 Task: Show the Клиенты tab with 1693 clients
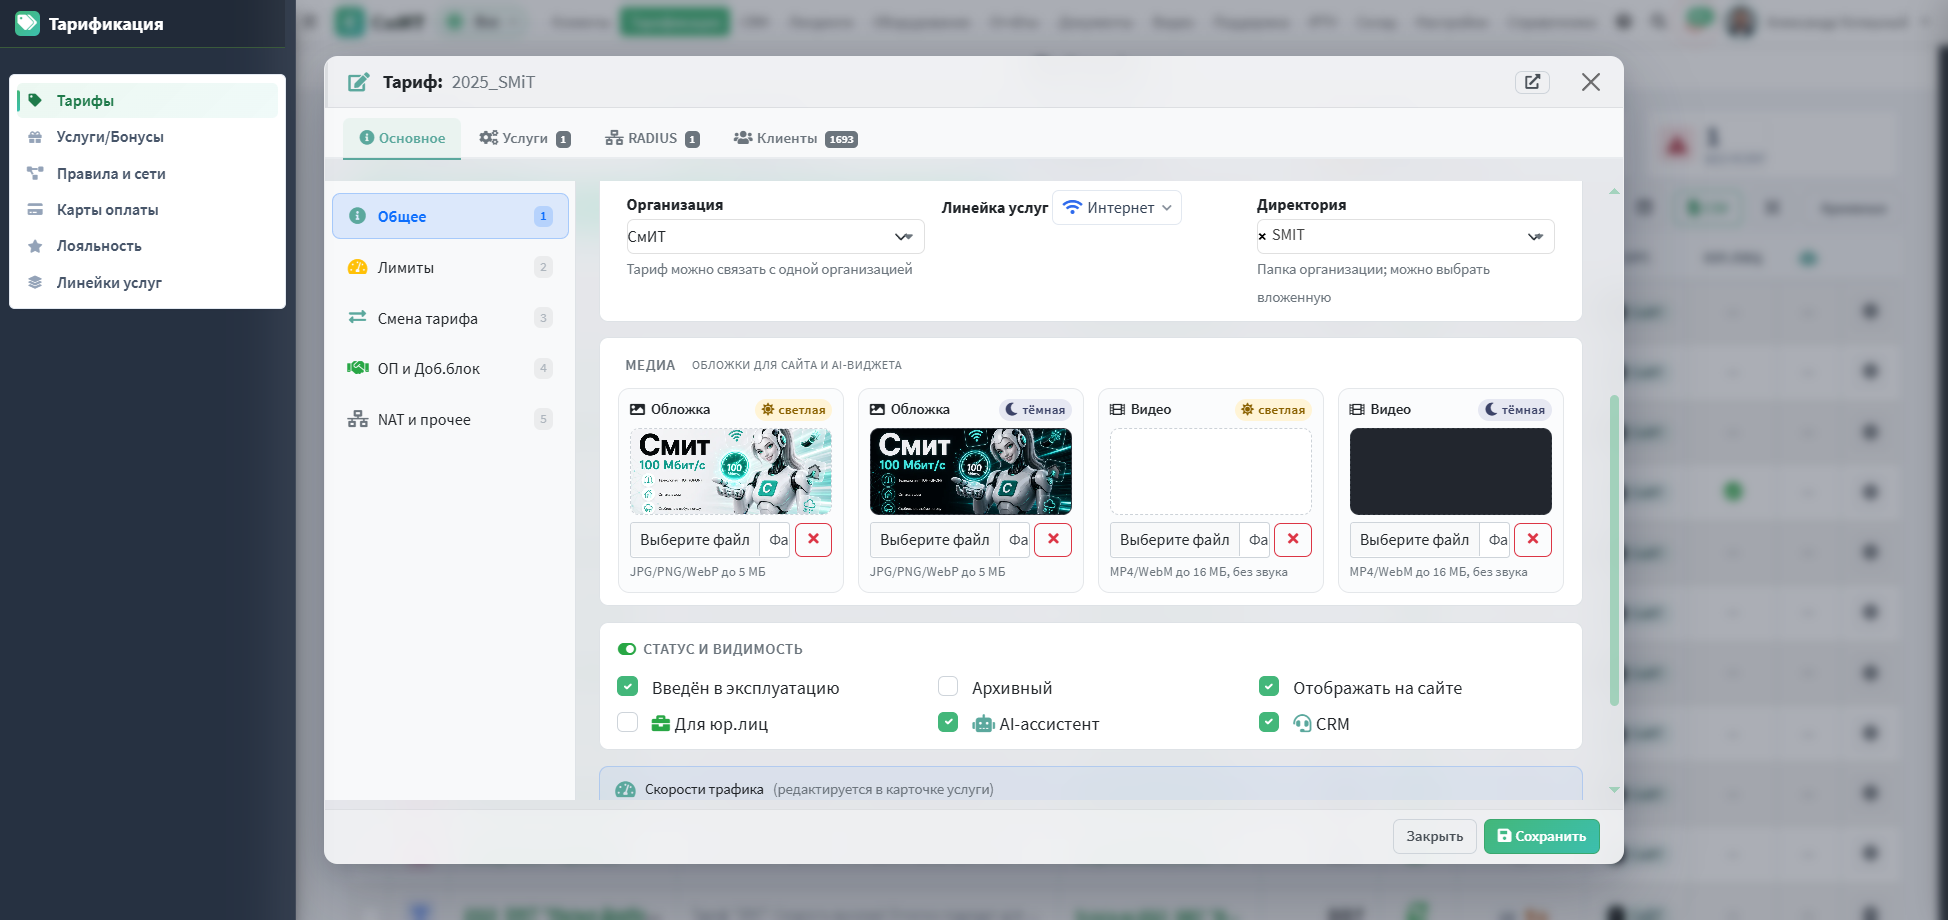pos(795,138)
